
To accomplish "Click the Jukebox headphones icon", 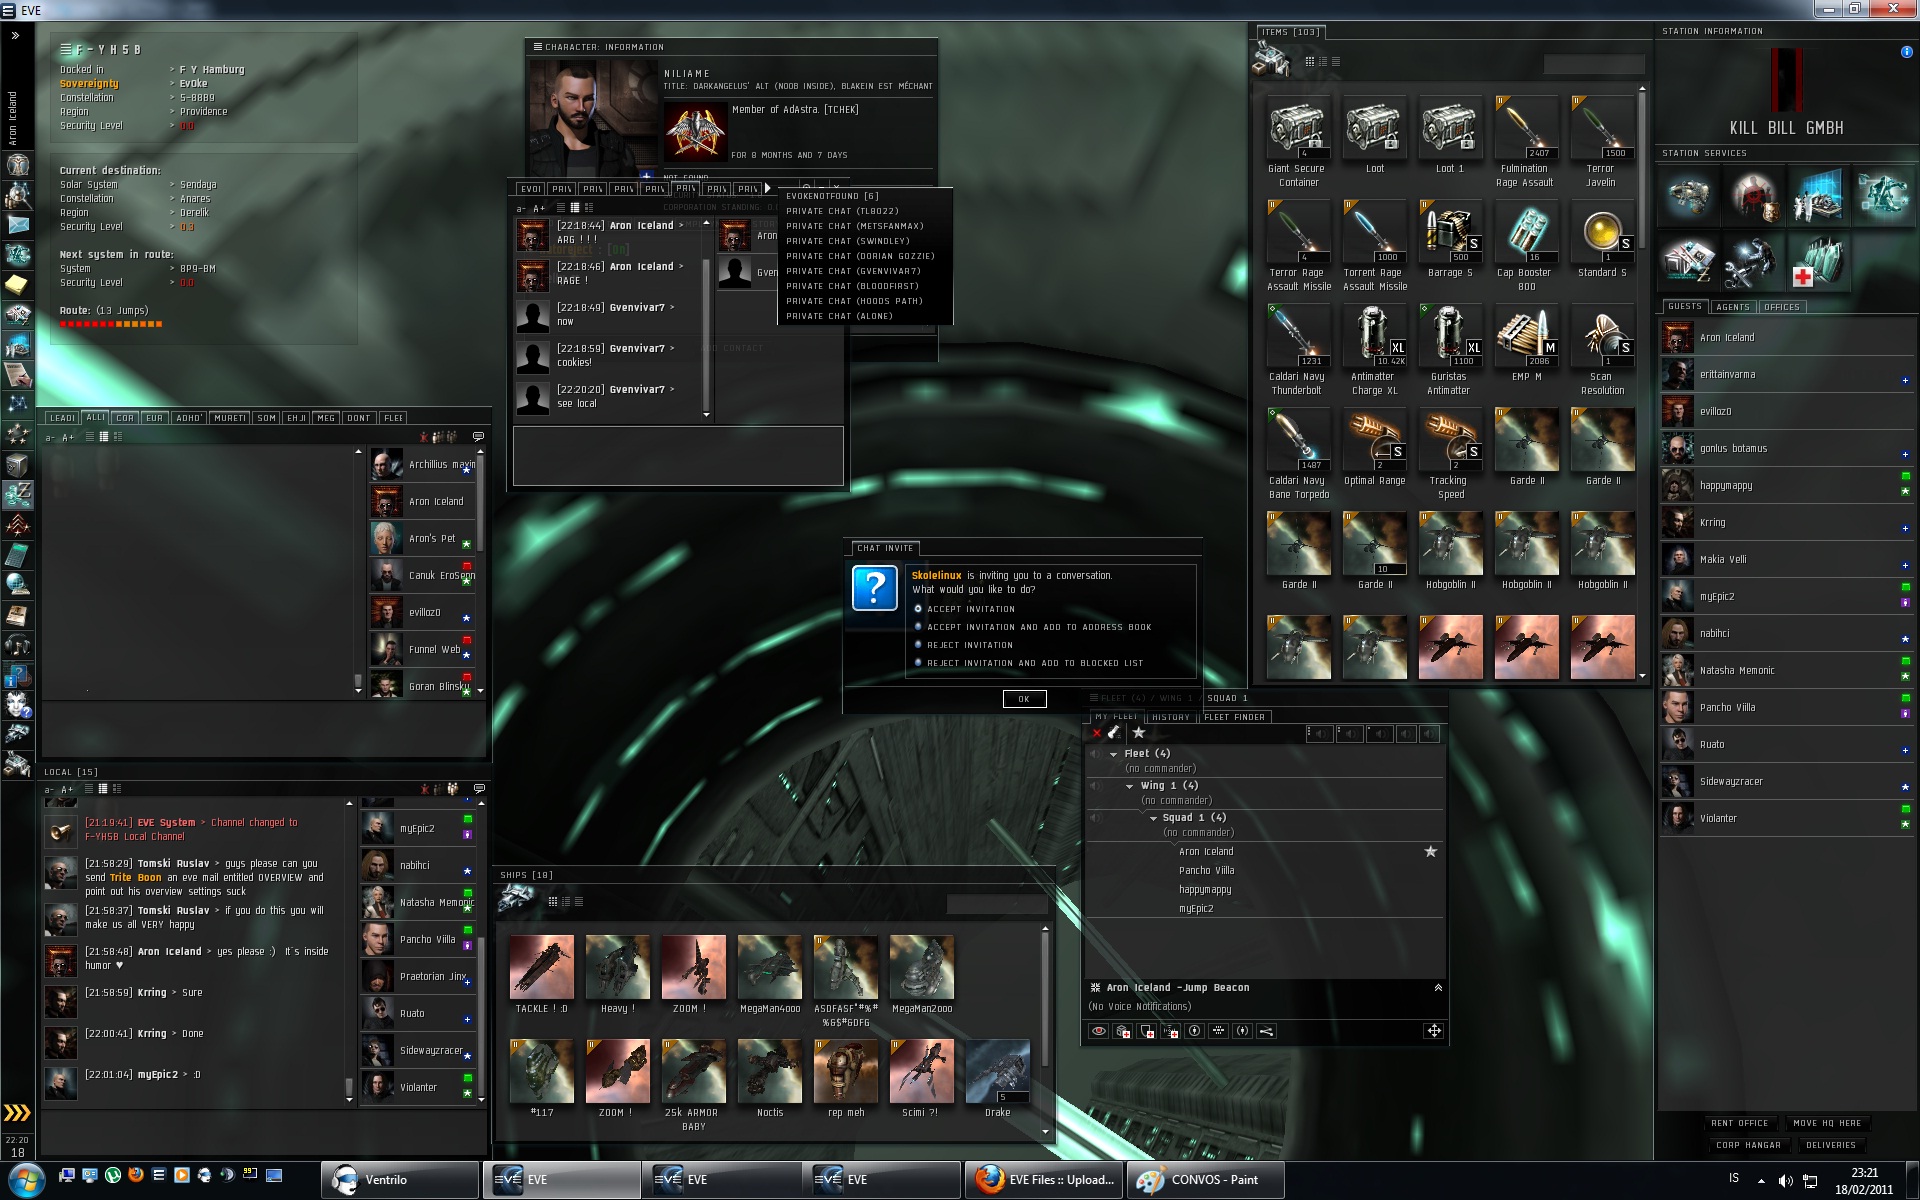I will point(17,645).
